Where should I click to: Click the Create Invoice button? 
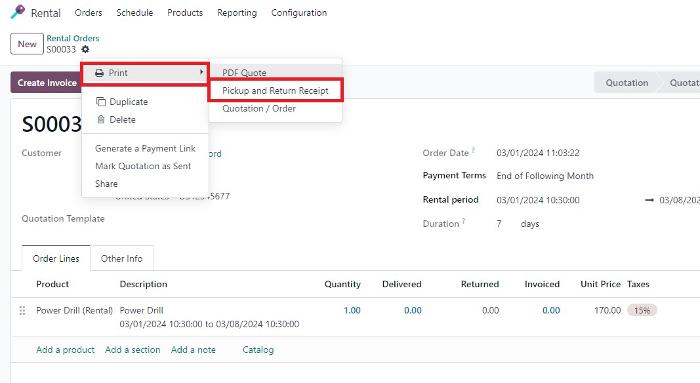(47, 83)
